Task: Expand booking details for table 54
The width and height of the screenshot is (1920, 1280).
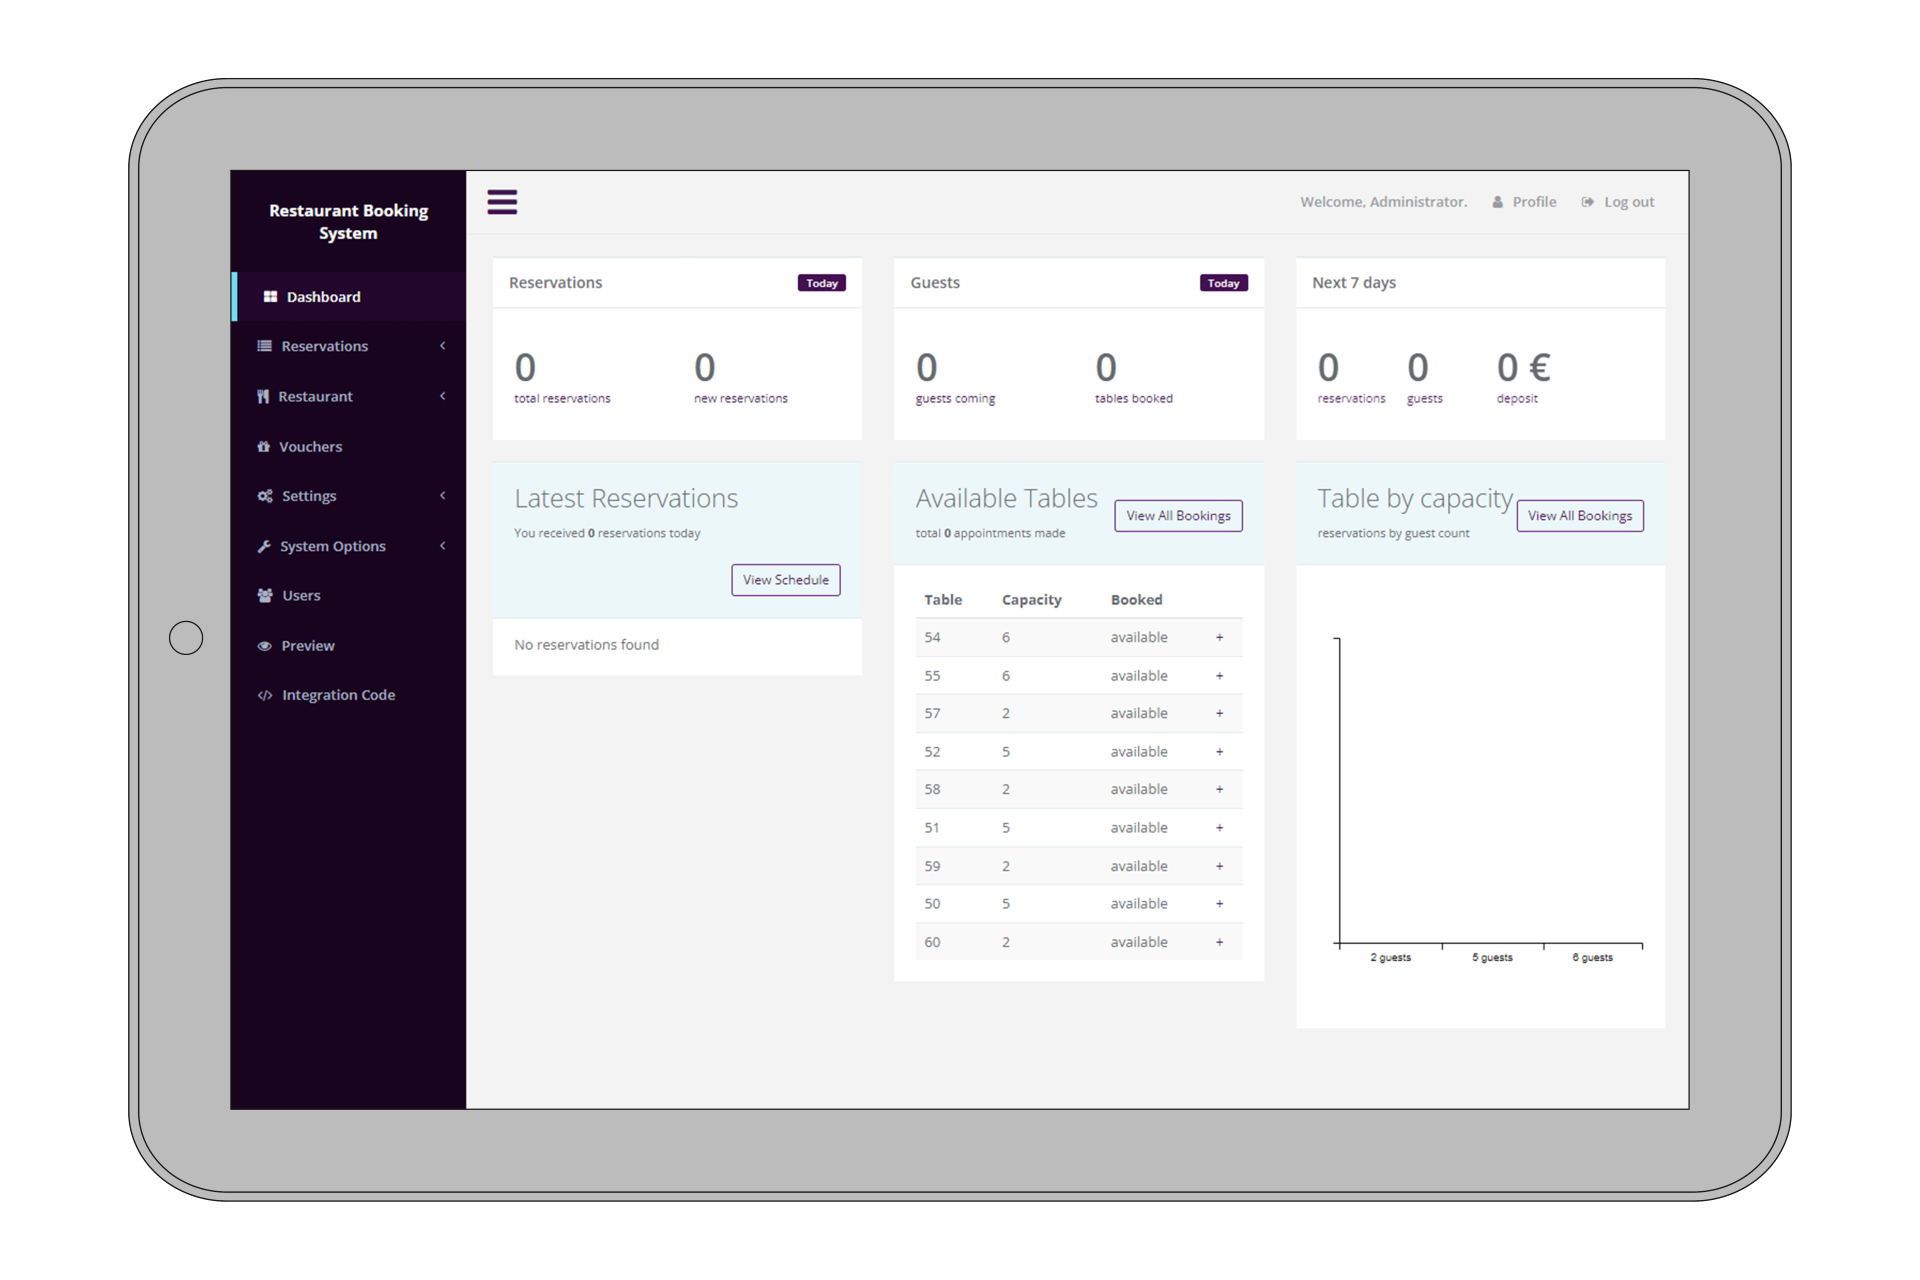Action: tap(1219, 637)
